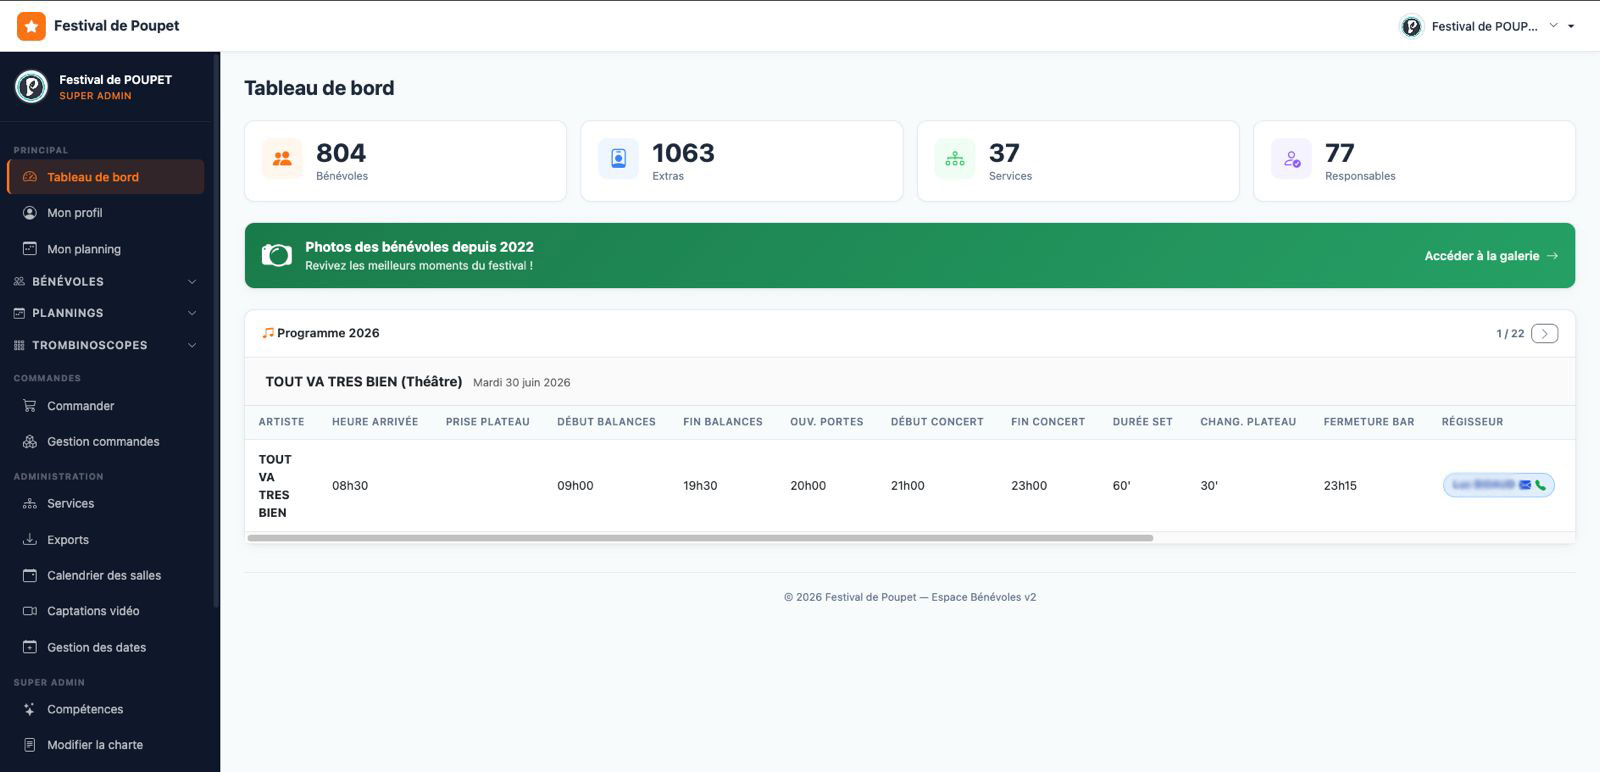Click the 23h15 fermeture bar cell
This screenshot has width=1600, height=772.
click(1340, 486)
